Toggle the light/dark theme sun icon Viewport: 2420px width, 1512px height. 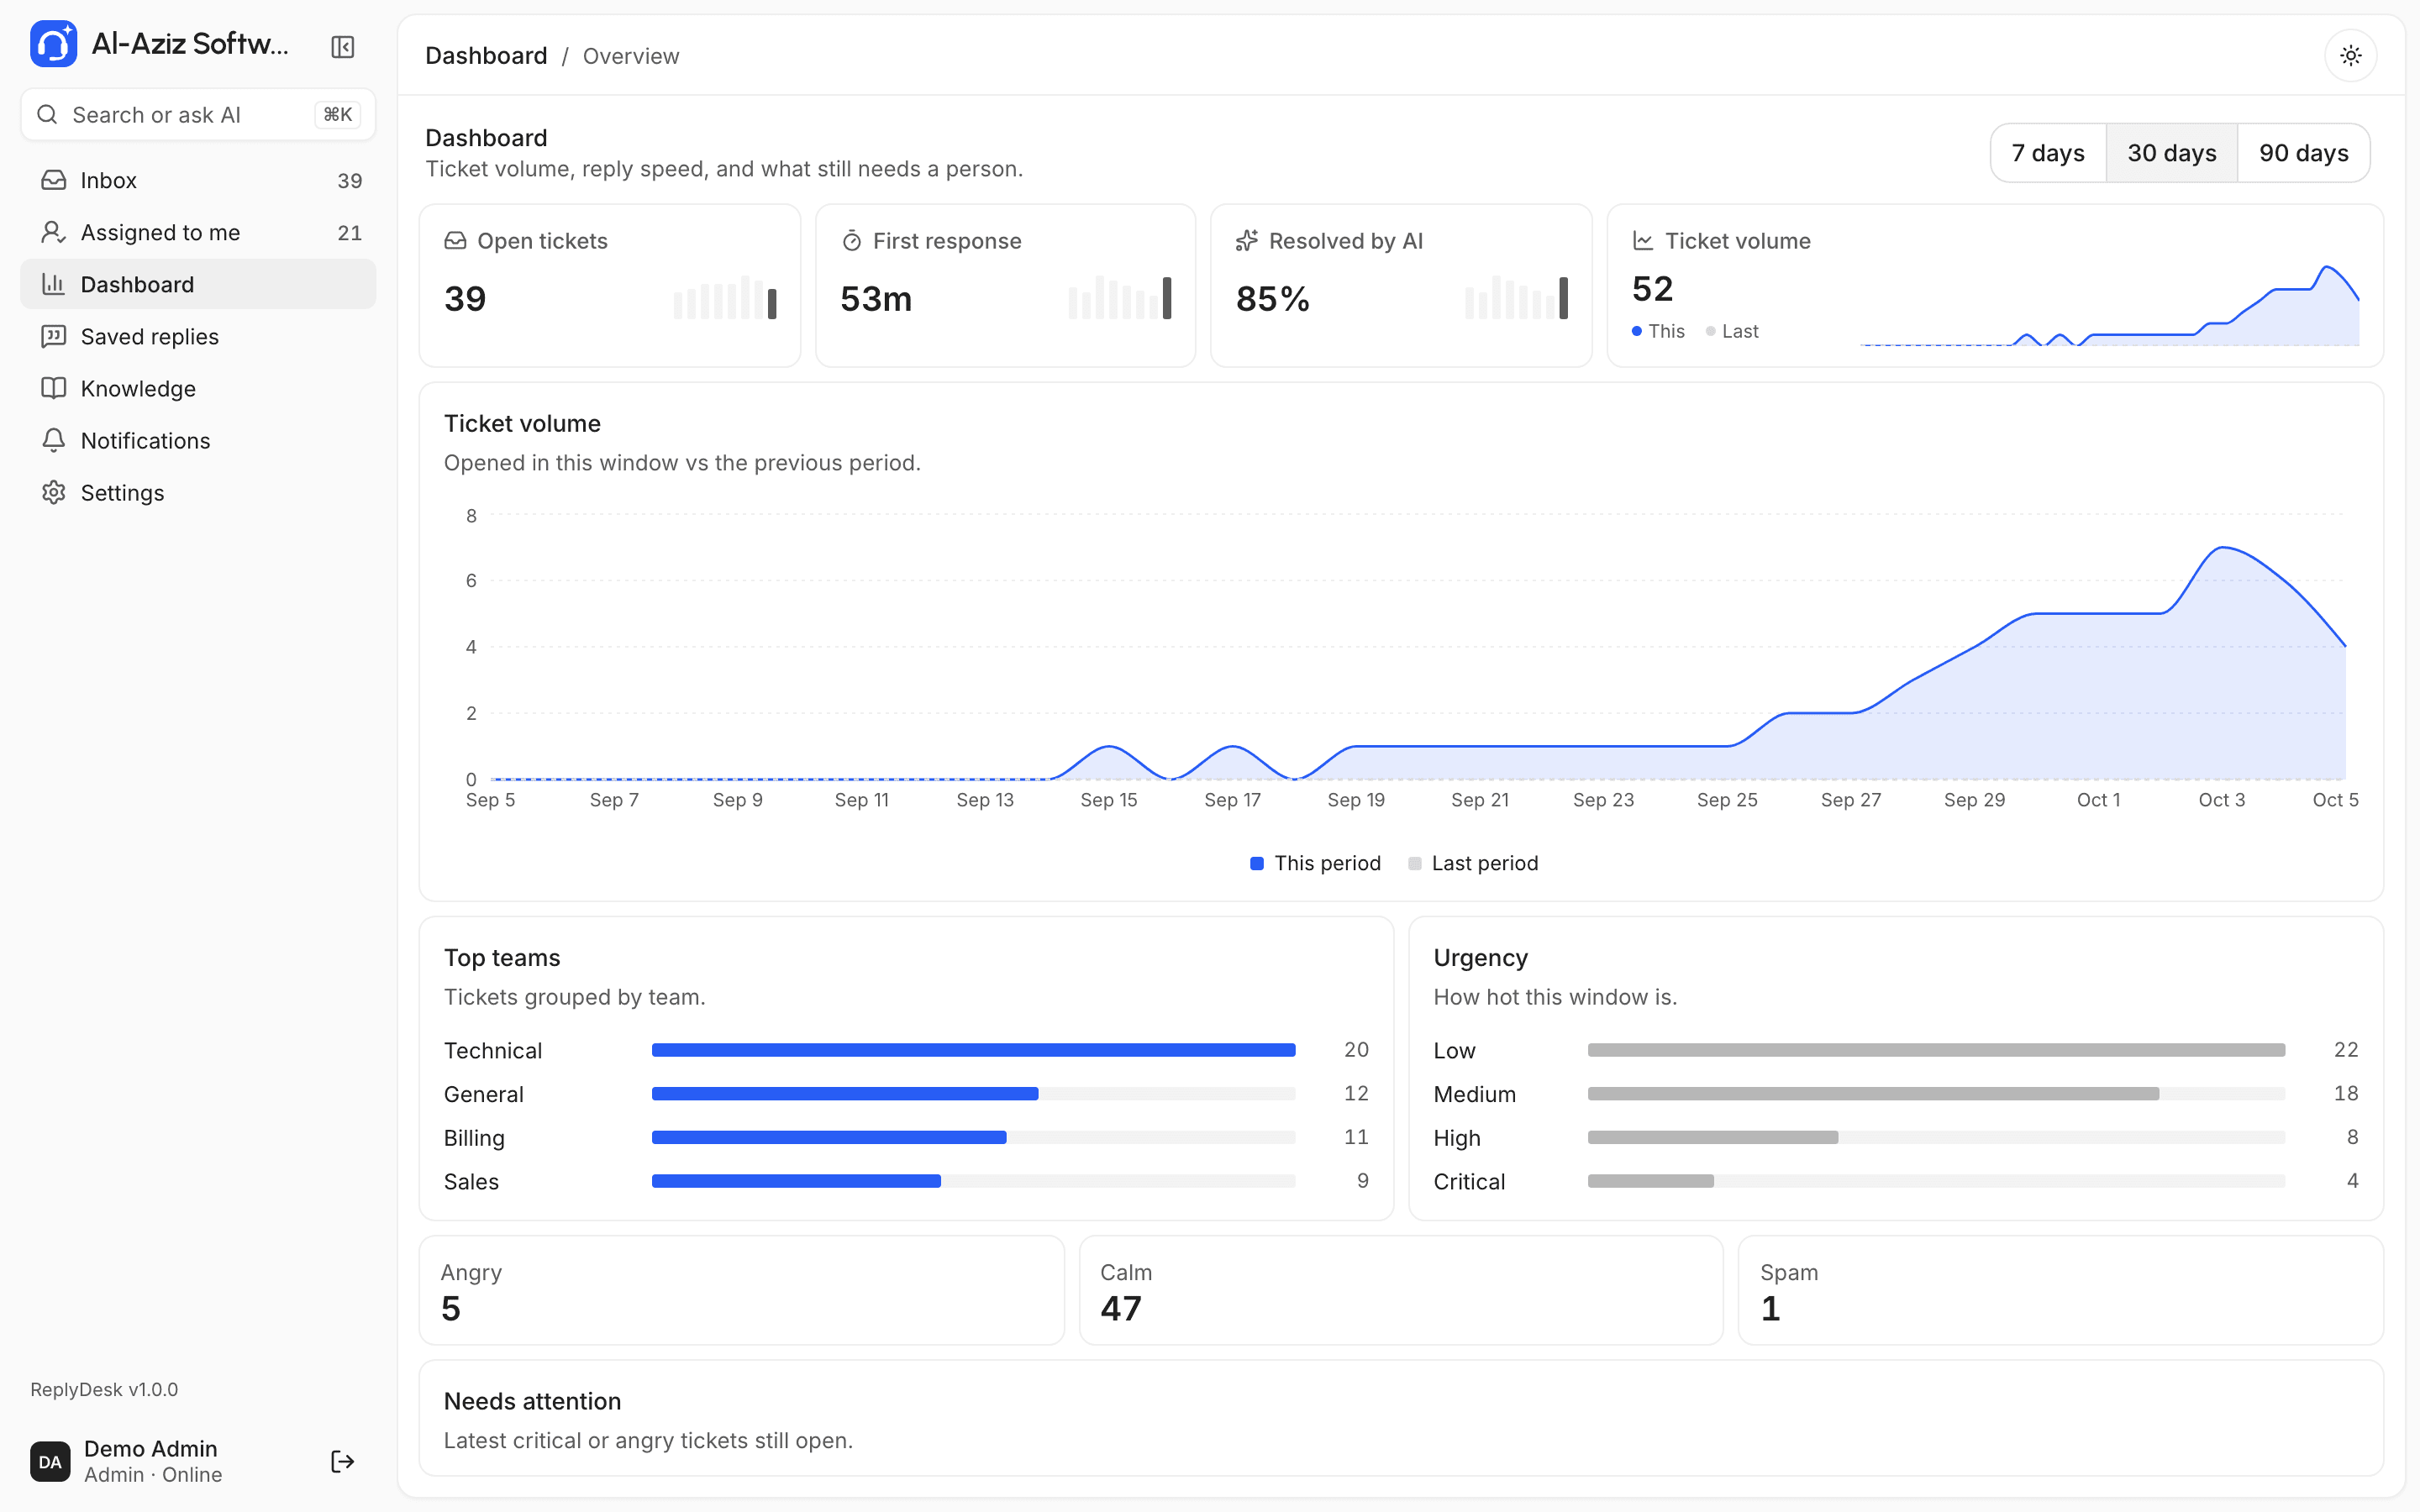click(2350, 56)
